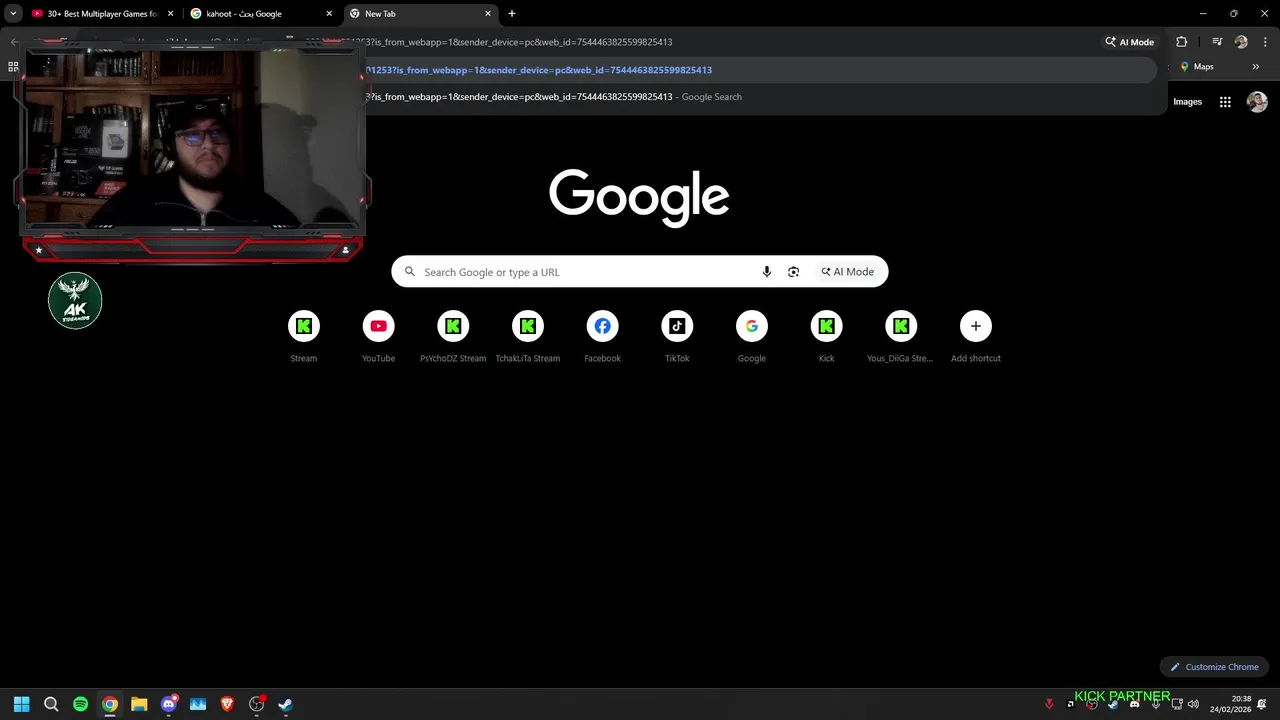Open Discord from the taskbar
The width and height of the screenshot is (1280, 720).
pyautogui.click(x=168, y=704)
